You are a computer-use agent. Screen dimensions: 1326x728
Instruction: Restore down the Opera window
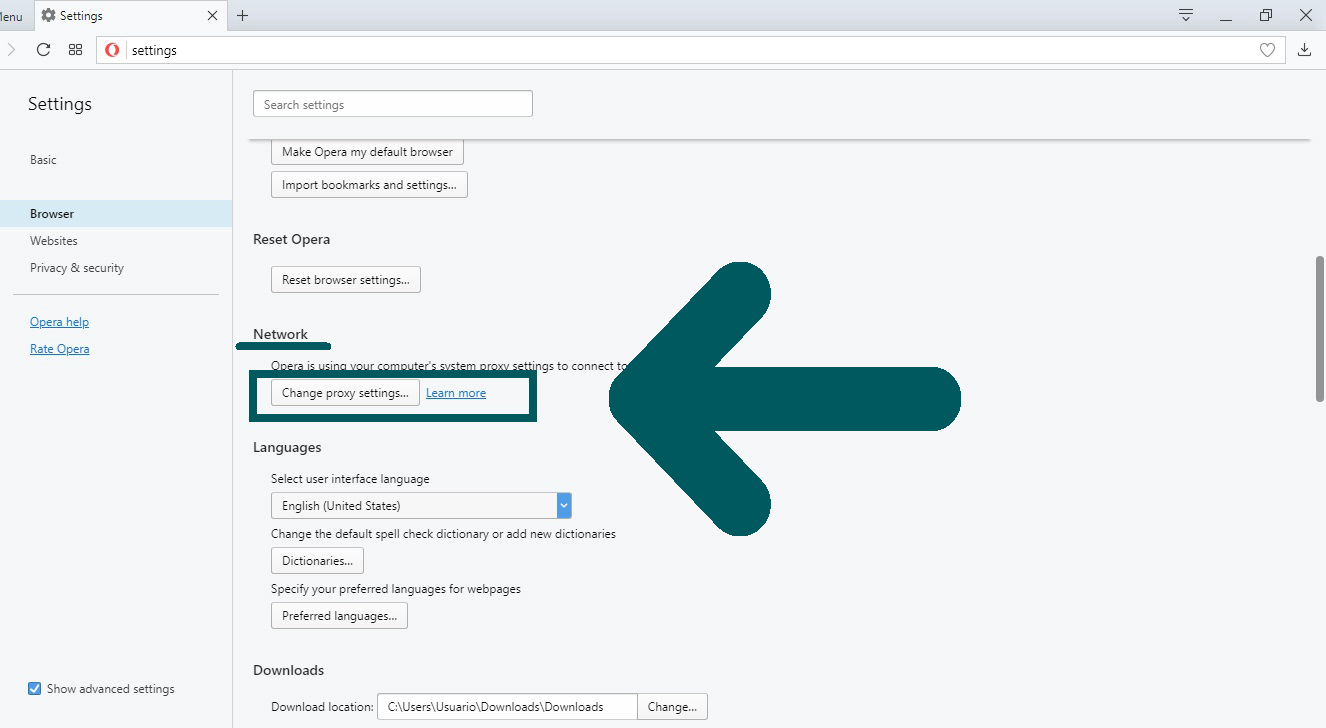[x=1266, y=15]
